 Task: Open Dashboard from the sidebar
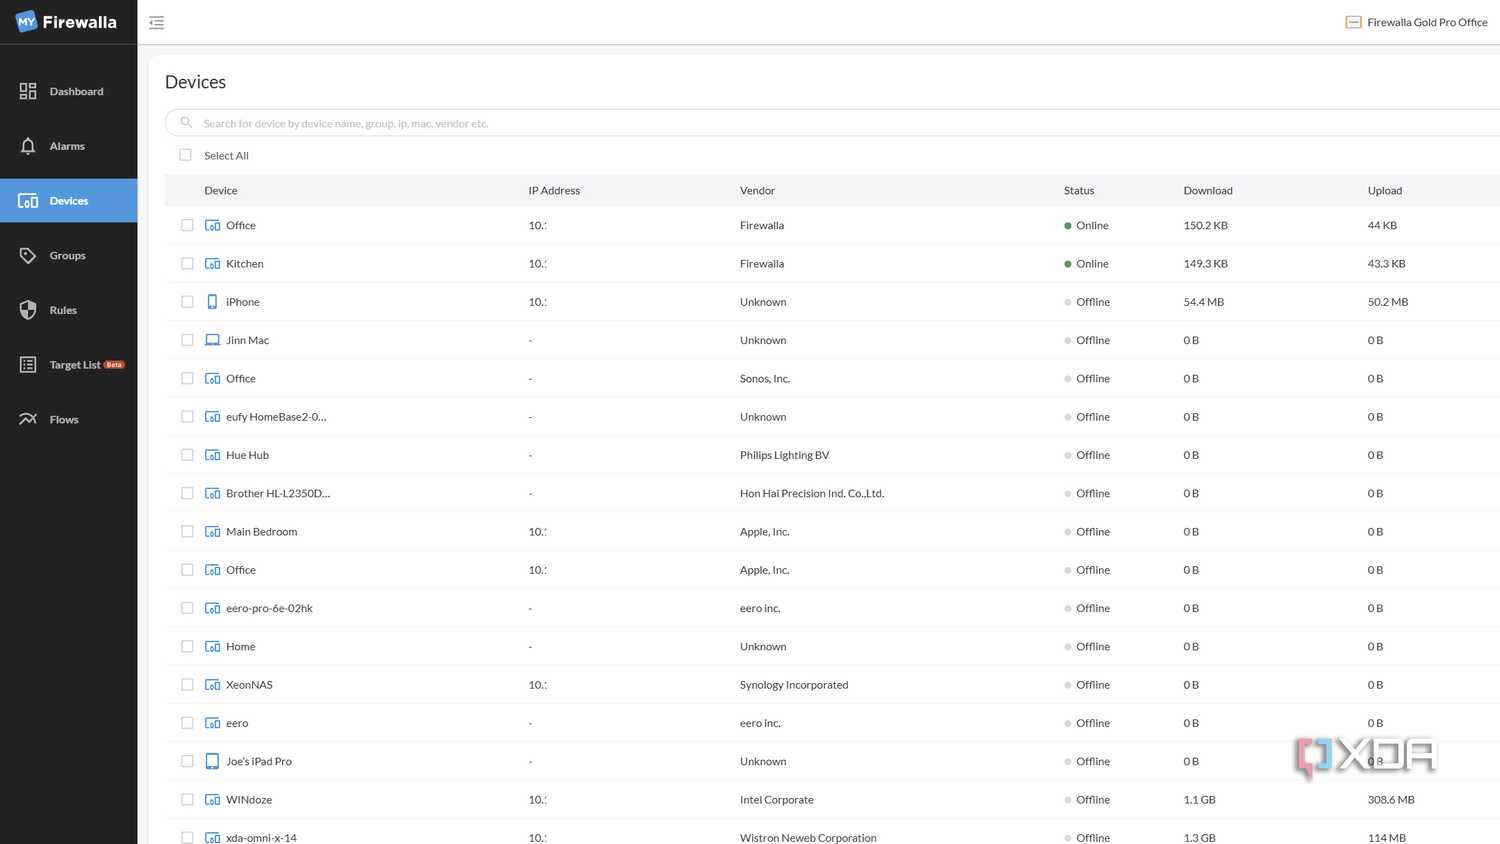tap(68, 92)
